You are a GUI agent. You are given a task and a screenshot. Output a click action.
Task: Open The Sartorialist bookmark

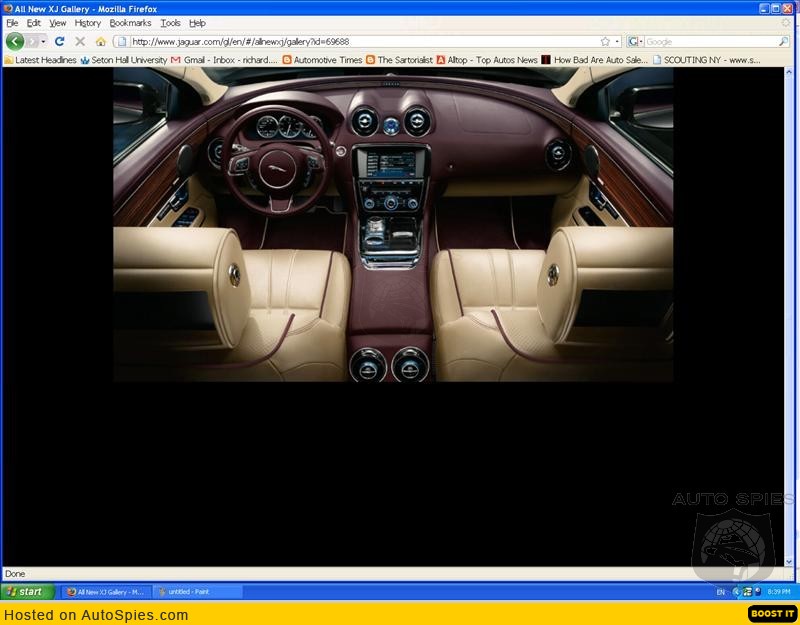pyautogui.click(x=399, y=60)
